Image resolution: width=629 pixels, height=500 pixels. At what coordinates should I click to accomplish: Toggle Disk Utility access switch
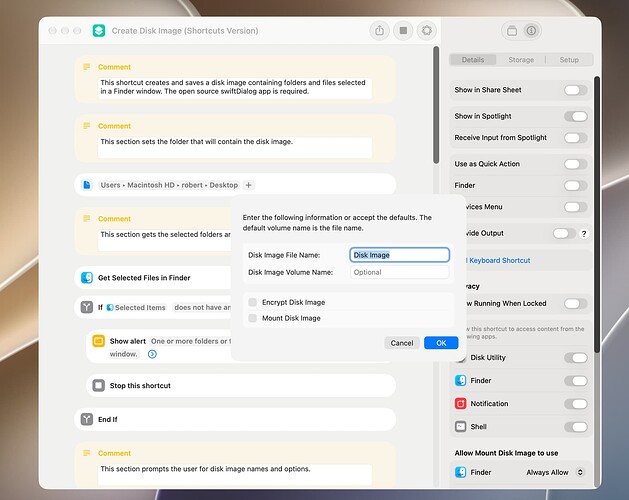(576, 358)
